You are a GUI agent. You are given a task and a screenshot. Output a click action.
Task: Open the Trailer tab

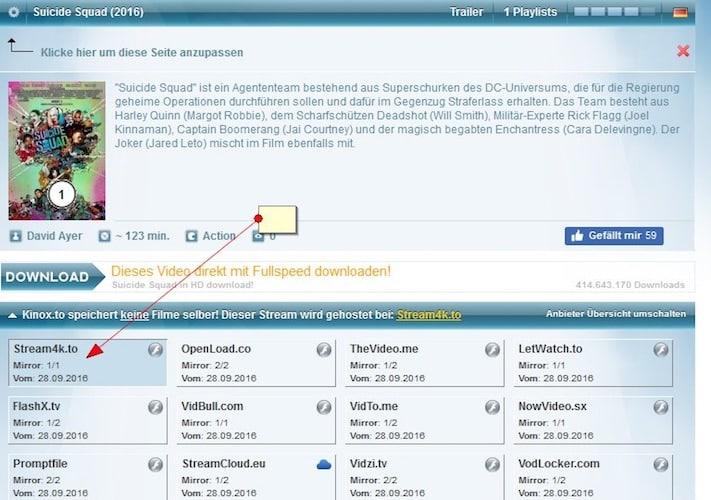467,12
